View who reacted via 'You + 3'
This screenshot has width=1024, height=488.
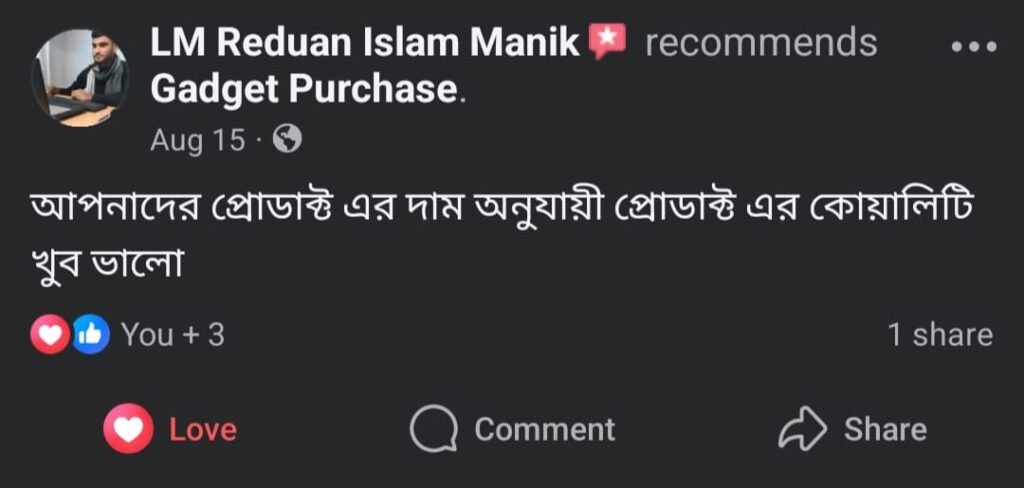172,335
